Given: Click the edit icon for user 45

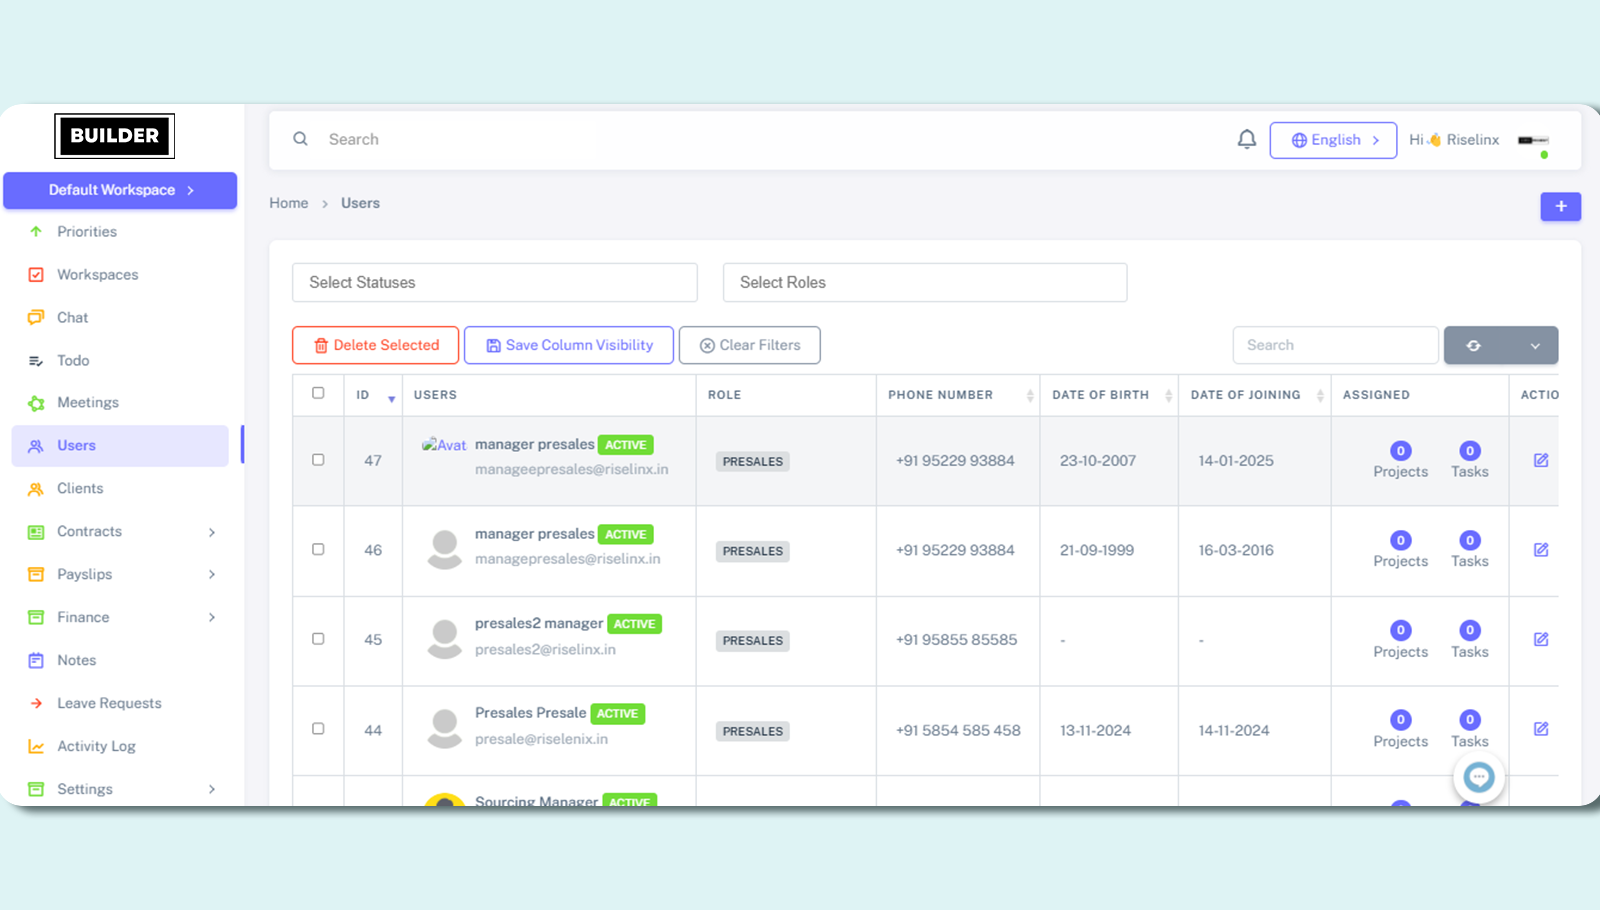Looking at the screenshot, I should [1540, 639].
